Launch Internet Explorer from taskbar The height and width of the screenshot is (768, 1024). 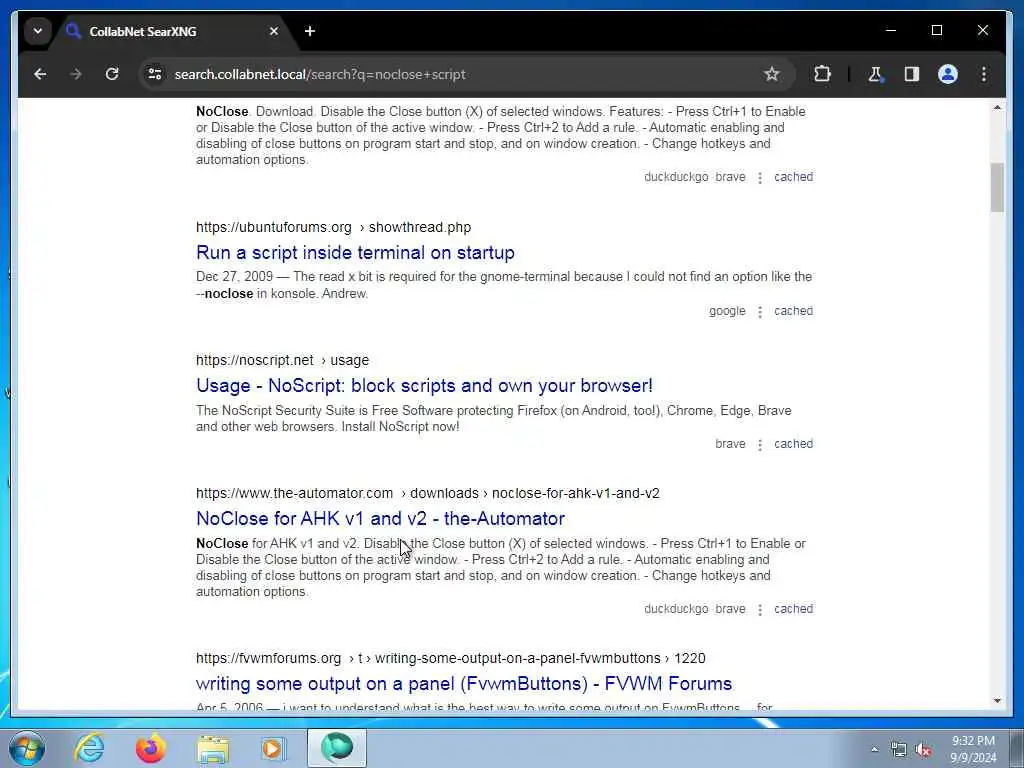[89, 748]
